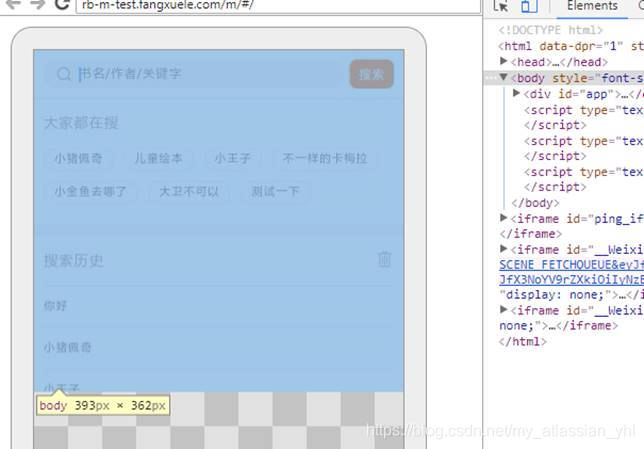The height and width of the screenshot is (449, 644).
Task: Select the third script type line
Action: (x=583, y=172)
